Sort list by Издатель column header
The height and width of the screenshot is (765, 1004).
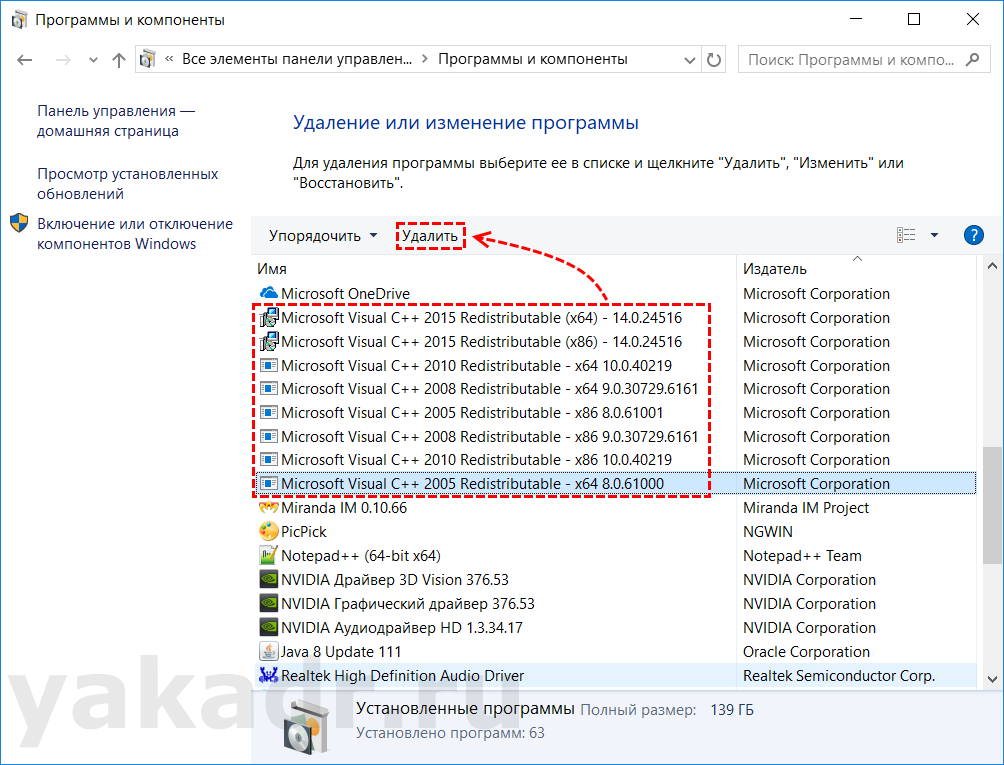(x=775, y=269)
